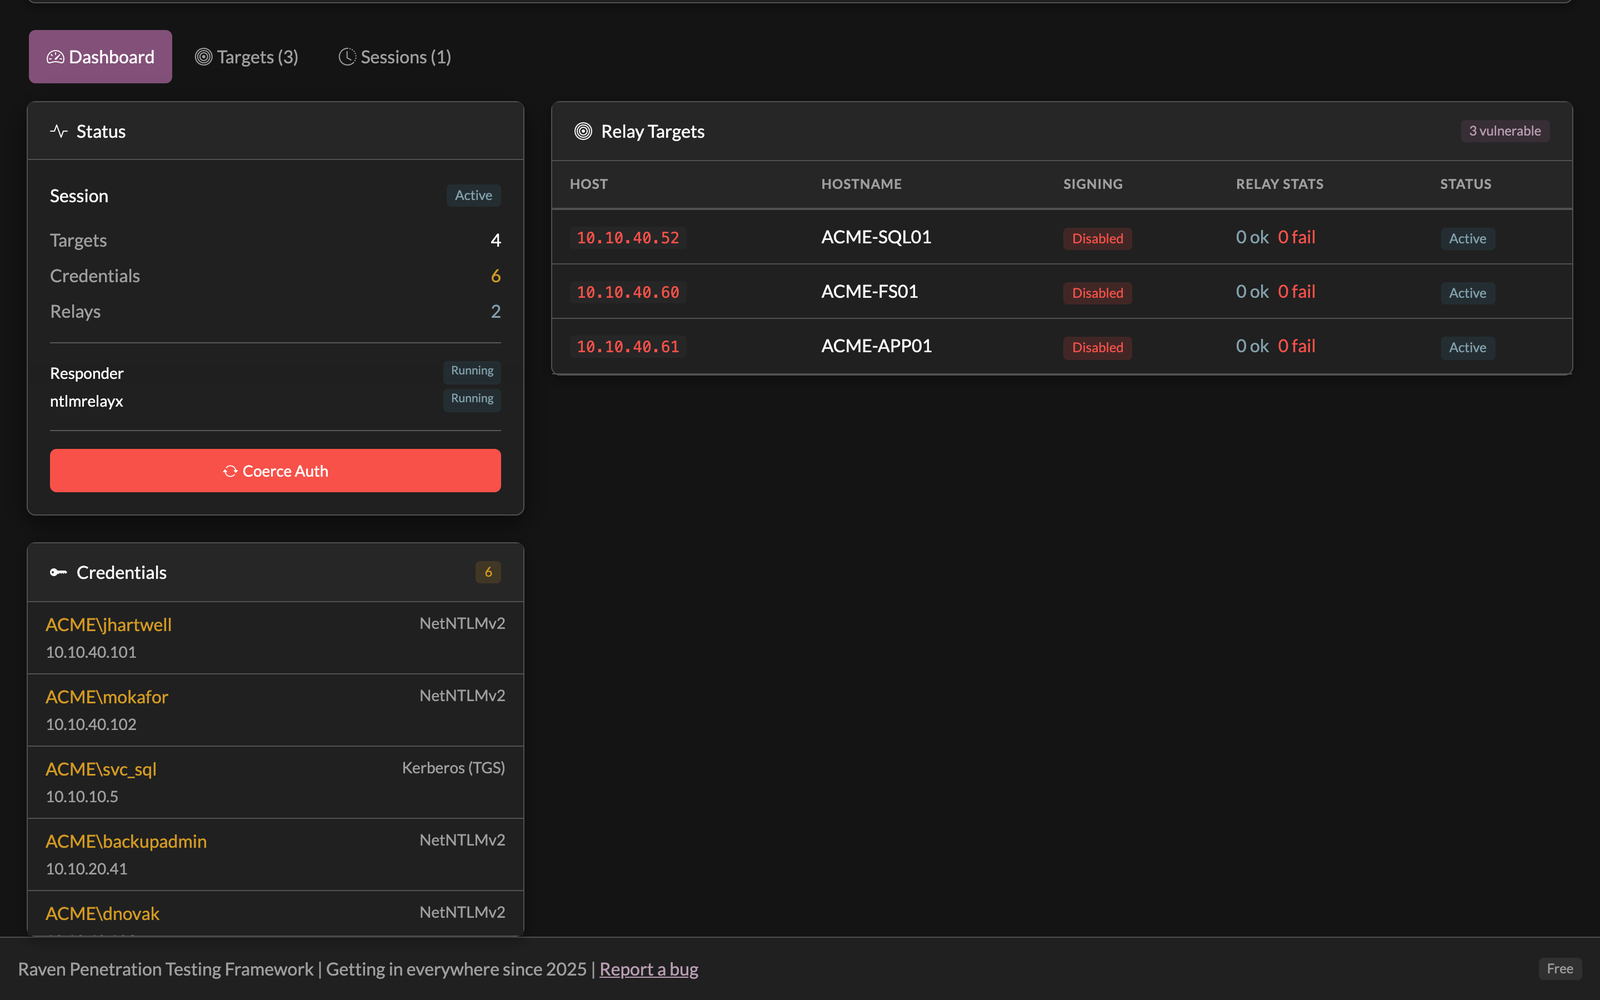
Task: Click the Targets count value 4
Action: pos(496,240)
